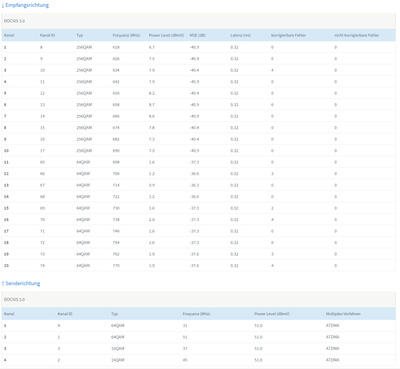Screen dimensions: 400x369
Task: Click the MSE (dB) column header
Action: 197,35
